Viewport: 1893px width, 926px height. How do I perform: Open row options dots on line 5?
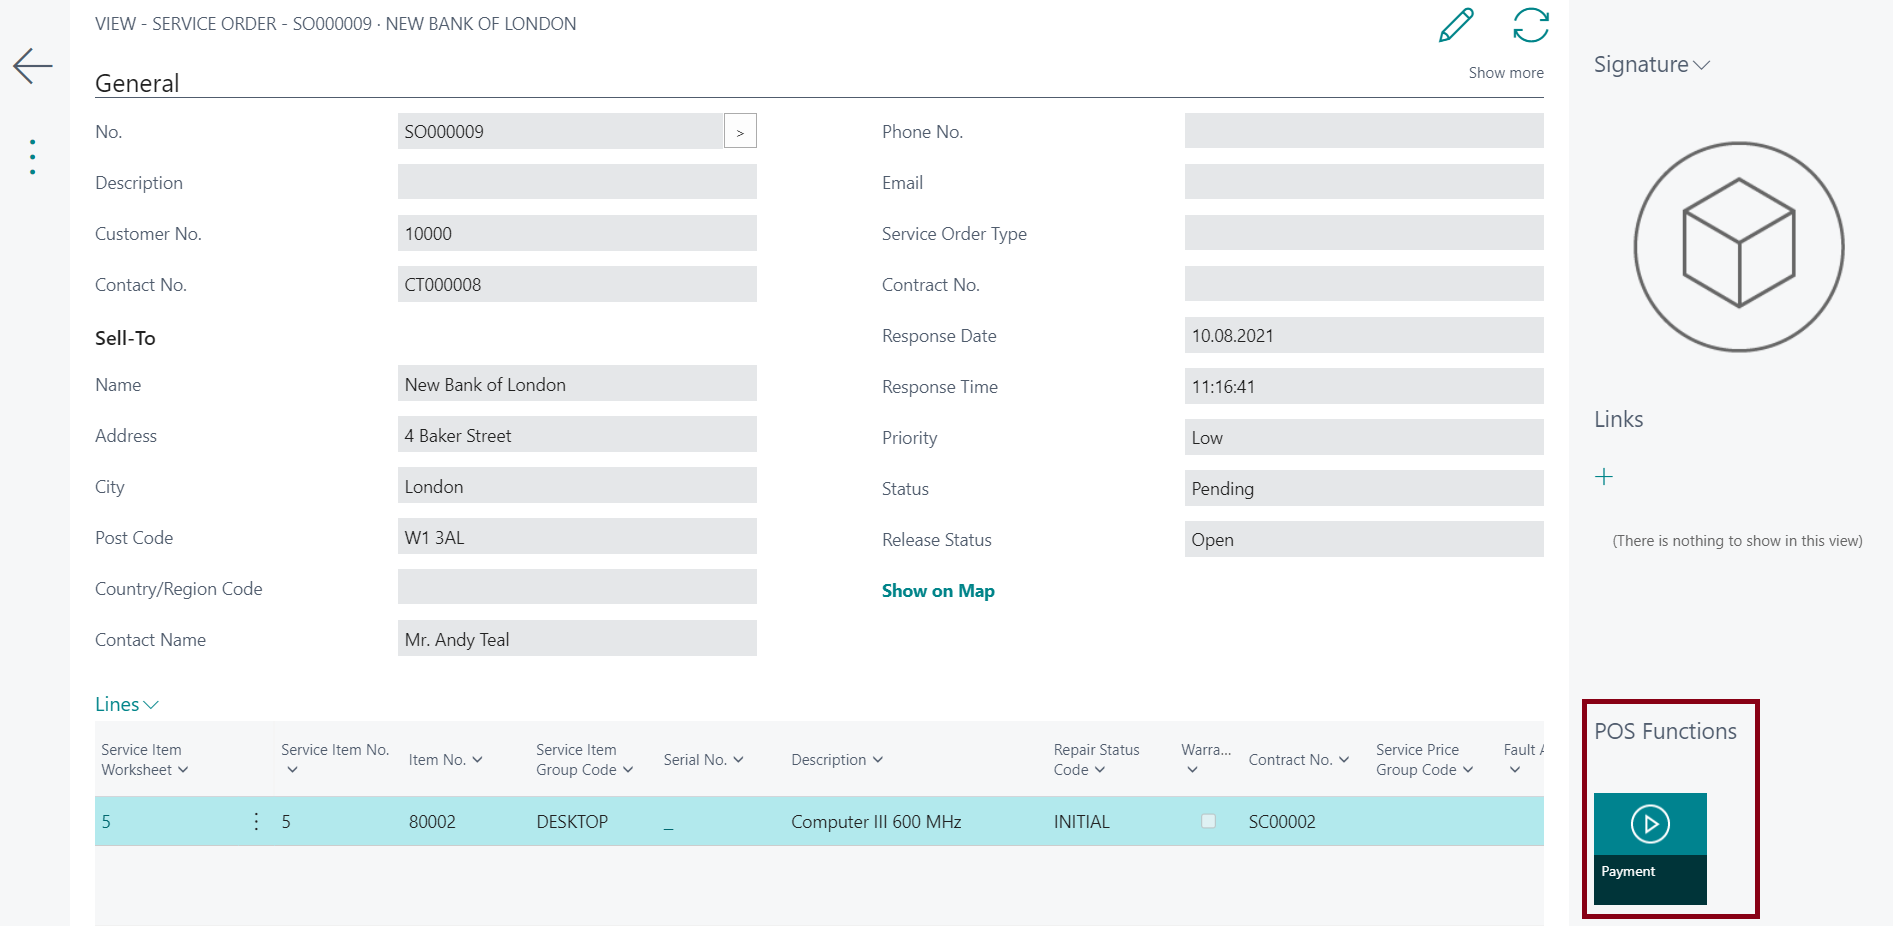[x=256, y=821]
